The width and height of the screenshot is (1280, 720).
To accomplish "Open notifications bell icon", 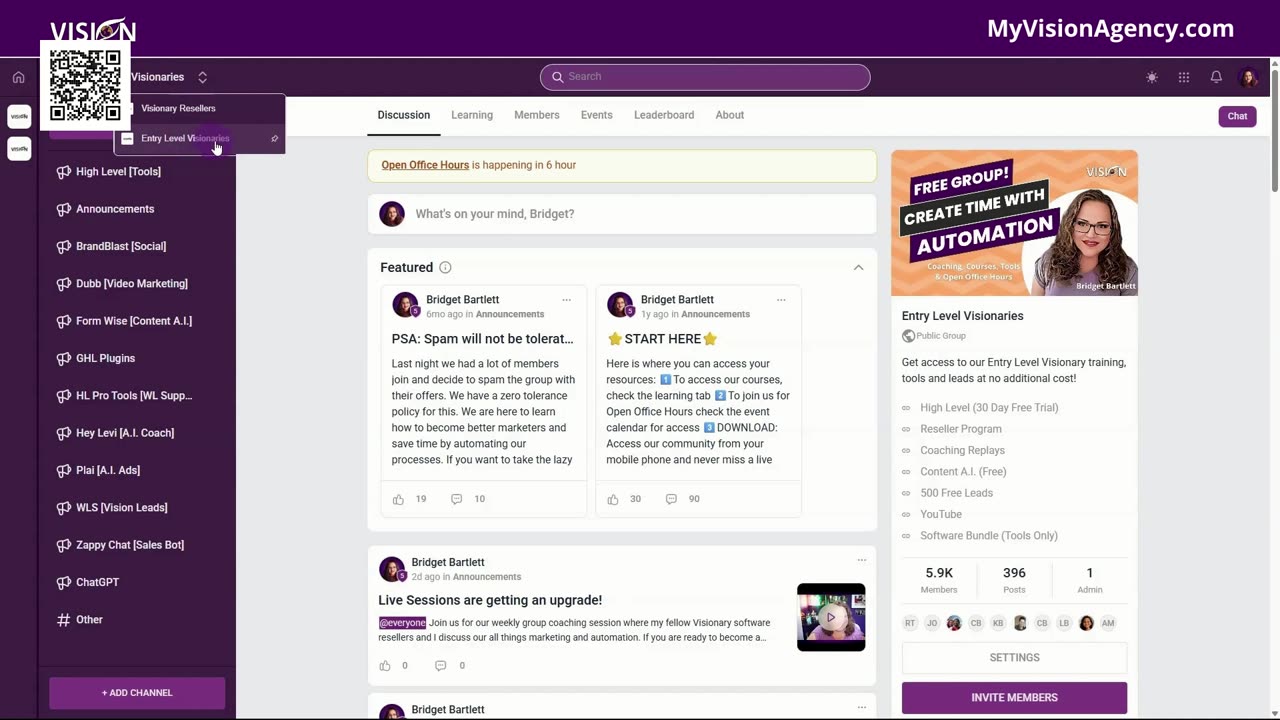I will (x=1216, y=77).
